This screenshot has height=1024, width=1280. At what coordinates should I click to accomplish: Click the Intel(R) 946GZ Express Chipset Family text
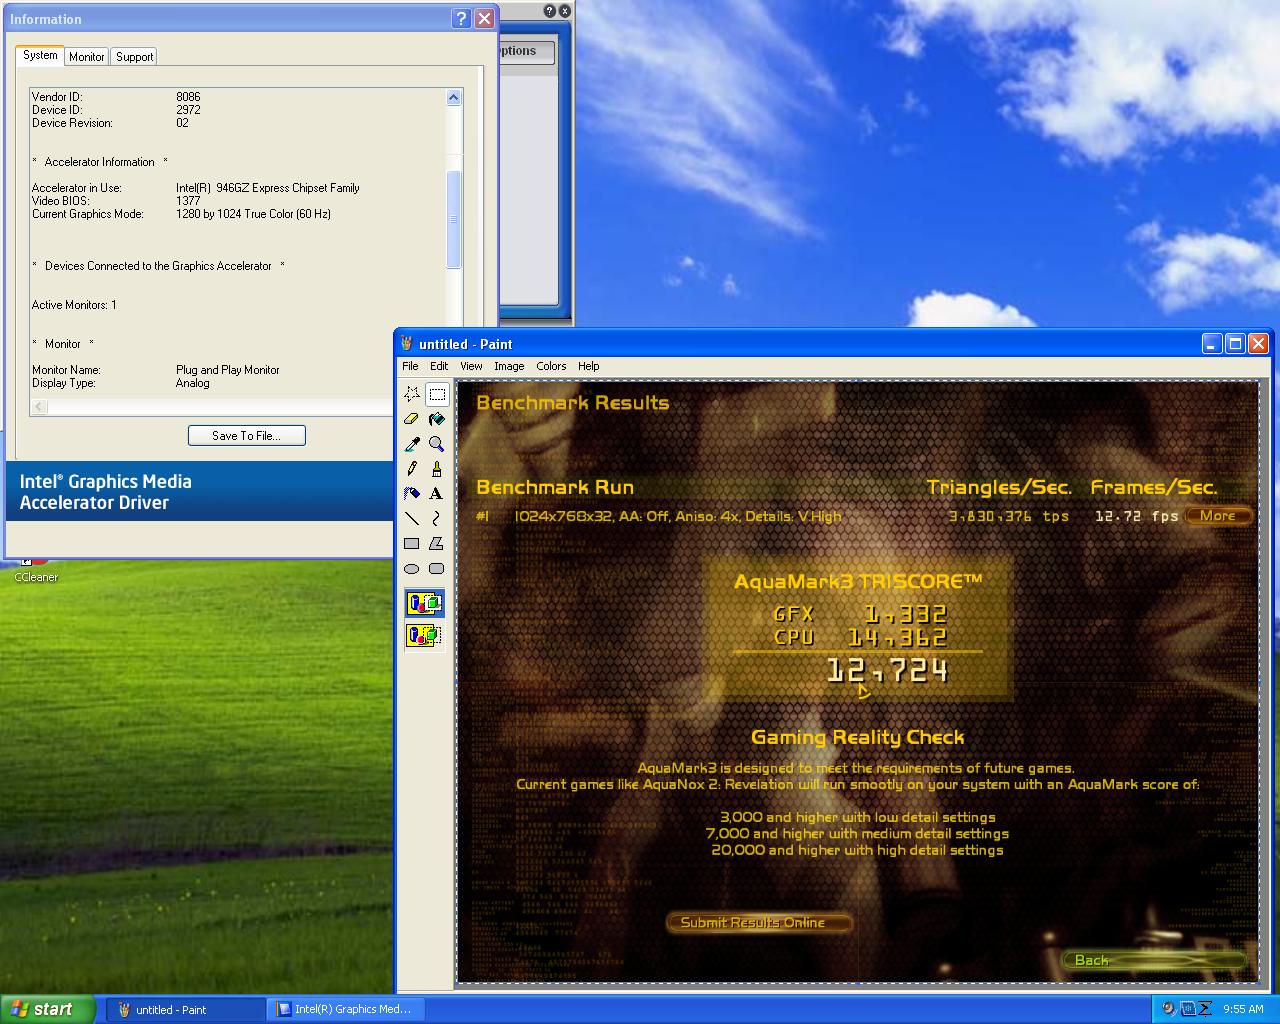pos(268,188)
